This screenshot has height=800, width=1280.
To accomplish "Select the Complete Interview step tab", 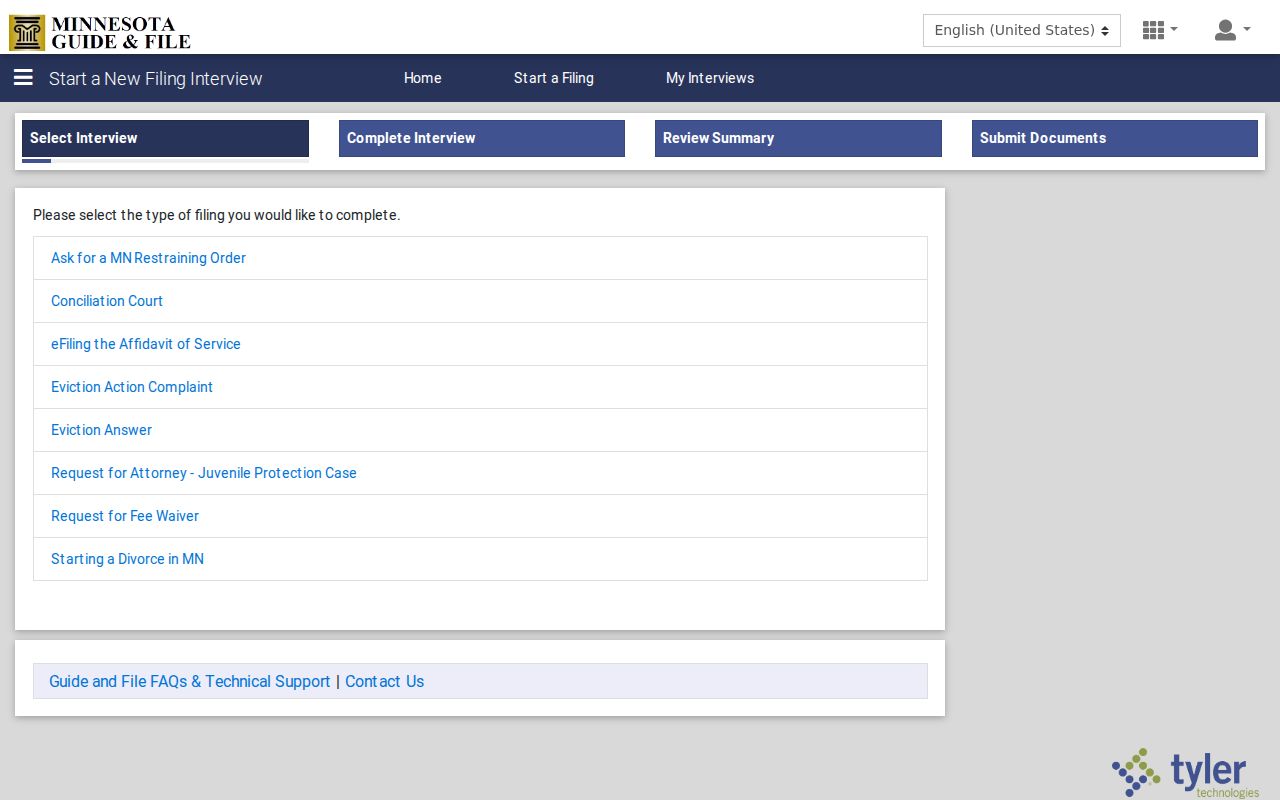I will [x=482, y=138].
